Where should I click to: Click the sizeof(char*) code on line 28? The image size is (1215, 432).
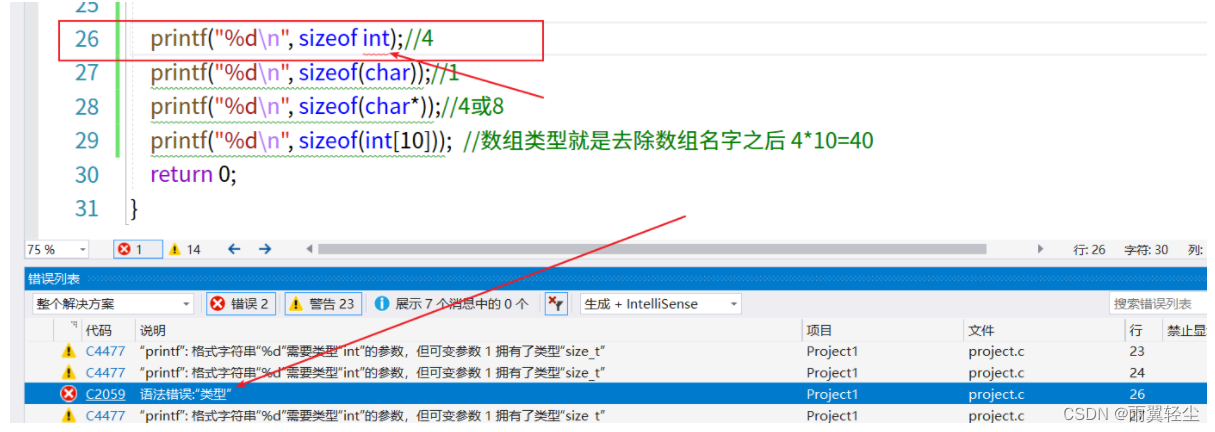click(364, 107)
